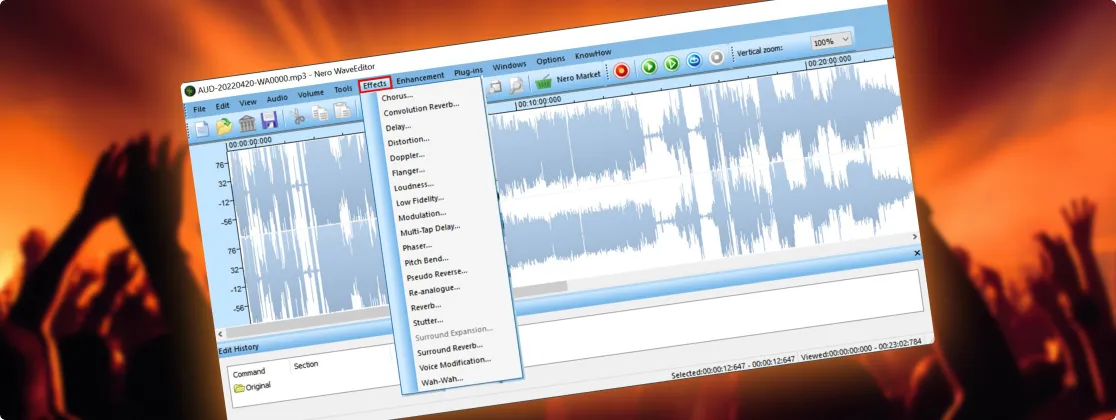Toggle the blue loop playback button
The width and height of the screenshot is (1116, 420).
pyautogui.click(x=695, y=61)
